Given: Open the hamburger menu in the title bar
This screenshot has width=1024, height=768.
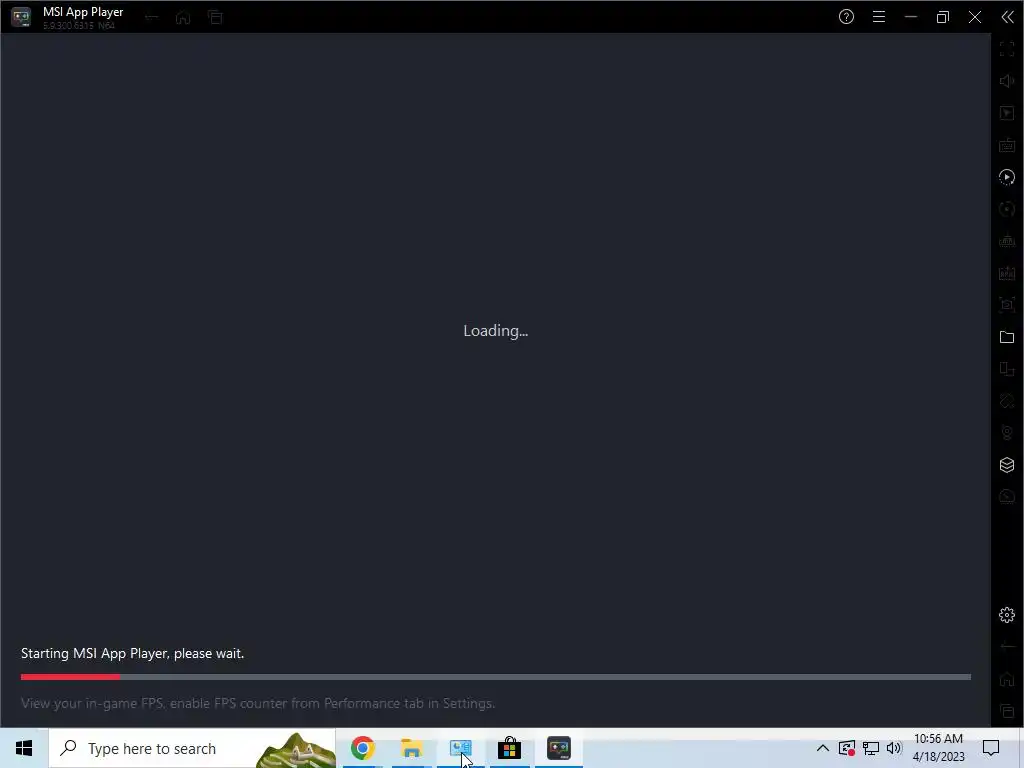Looking at the screenshot, I should point(878,17).
